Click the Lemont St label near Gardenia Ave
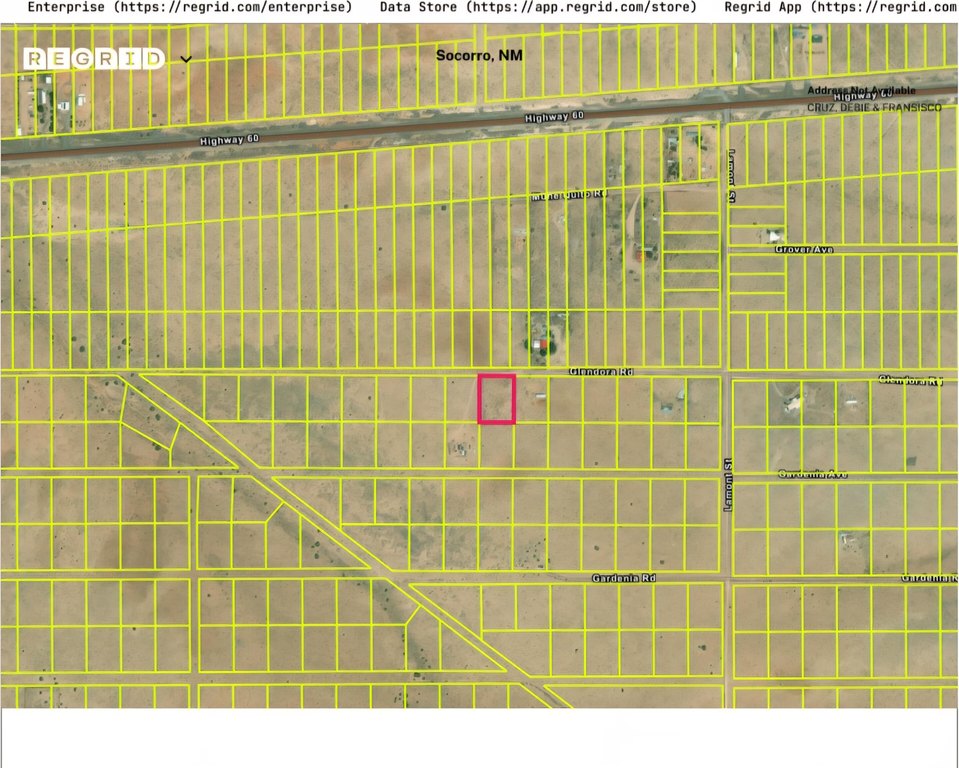 (x=728, y=484)
